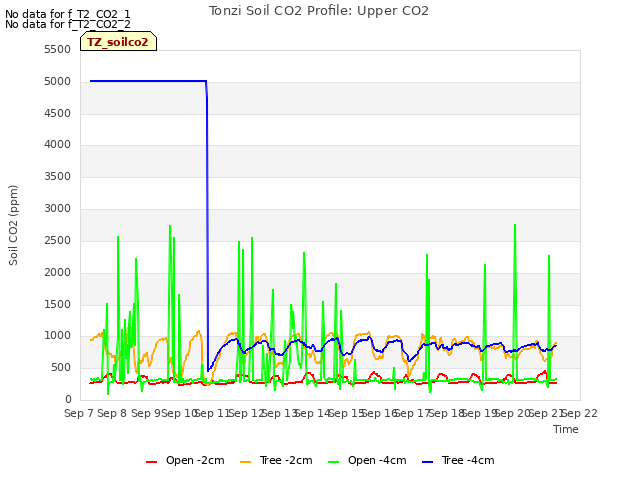Click the No data for f_T2_CO2_1 message
Image resolution: width=640 pixels, height=480 pixels.
click(68, 14)
